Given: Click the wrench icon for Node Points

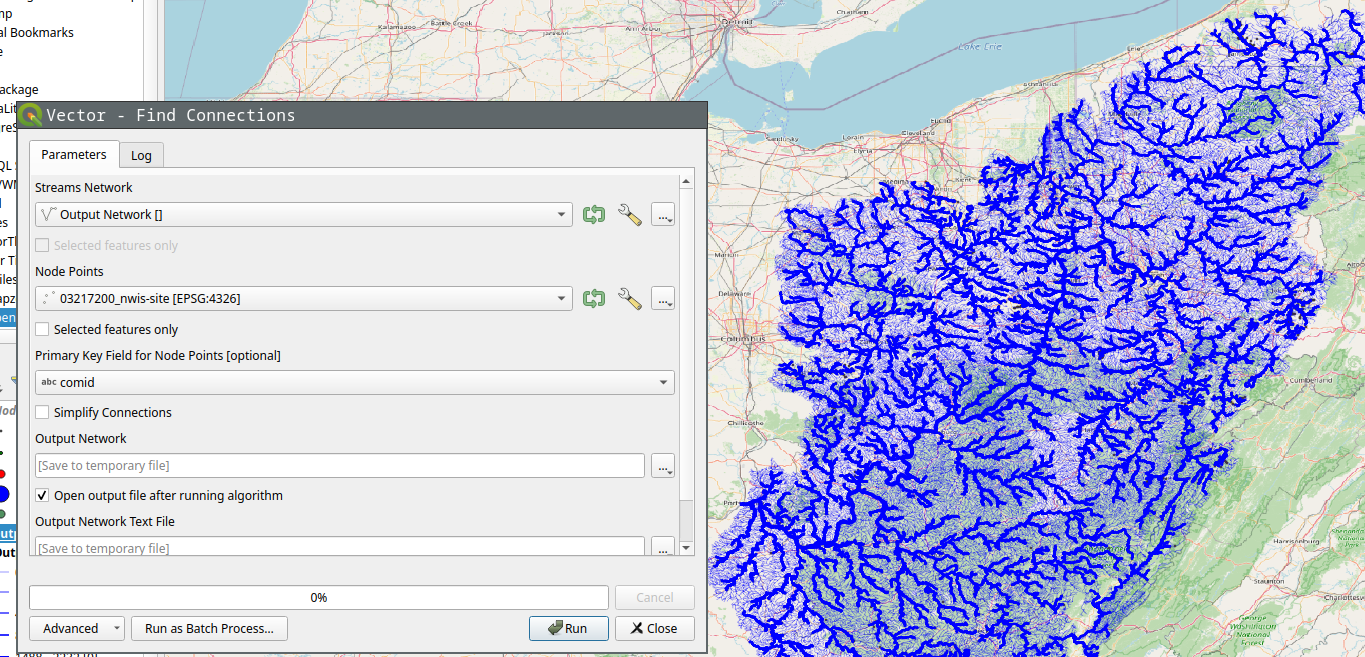Looking at the screenshot, I should point(629,298).
